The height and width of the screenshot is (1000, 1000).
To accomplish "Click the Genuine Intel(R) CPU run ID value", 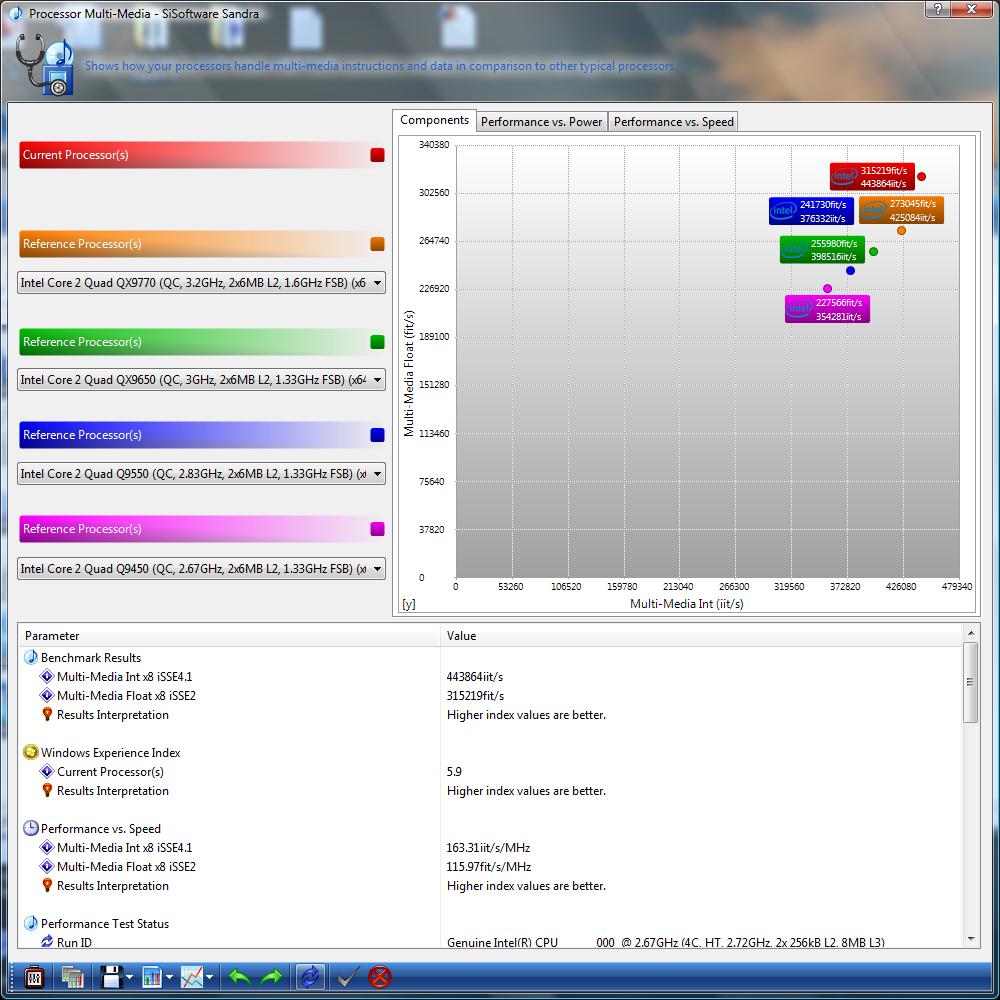I will point(666,943).
